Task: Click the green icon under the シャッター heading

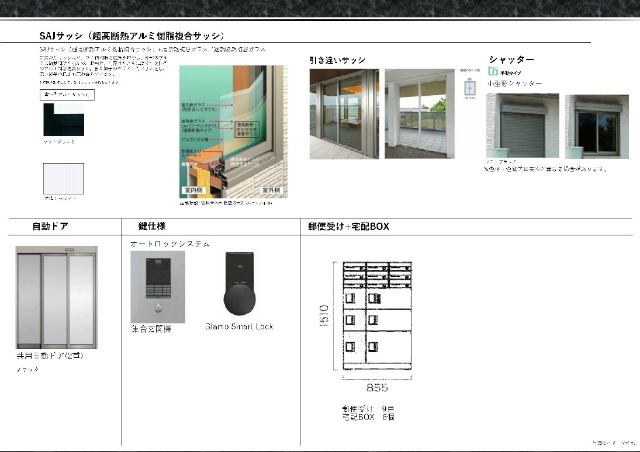Action: click(492, 72)
